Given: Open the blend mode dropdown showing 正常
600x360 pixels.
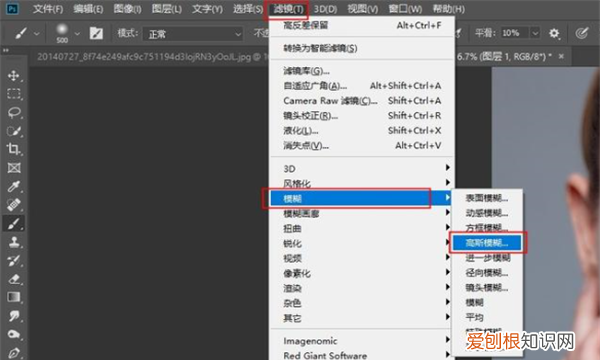Looking at the screenshot, I should pyautogui.click(x=193, y=34).
